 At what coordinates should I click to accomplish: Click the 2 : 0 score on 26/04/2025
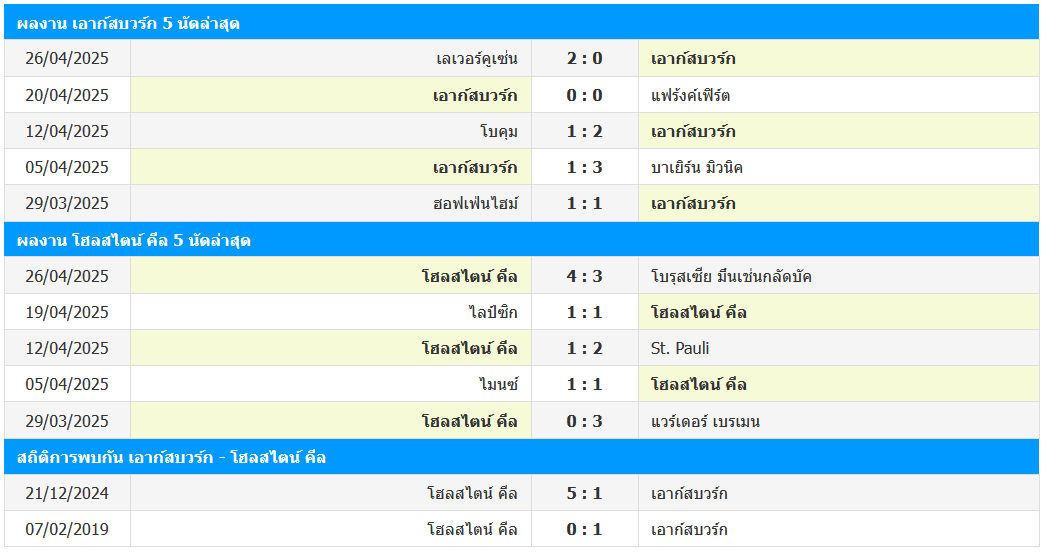[x=584, y=59]
